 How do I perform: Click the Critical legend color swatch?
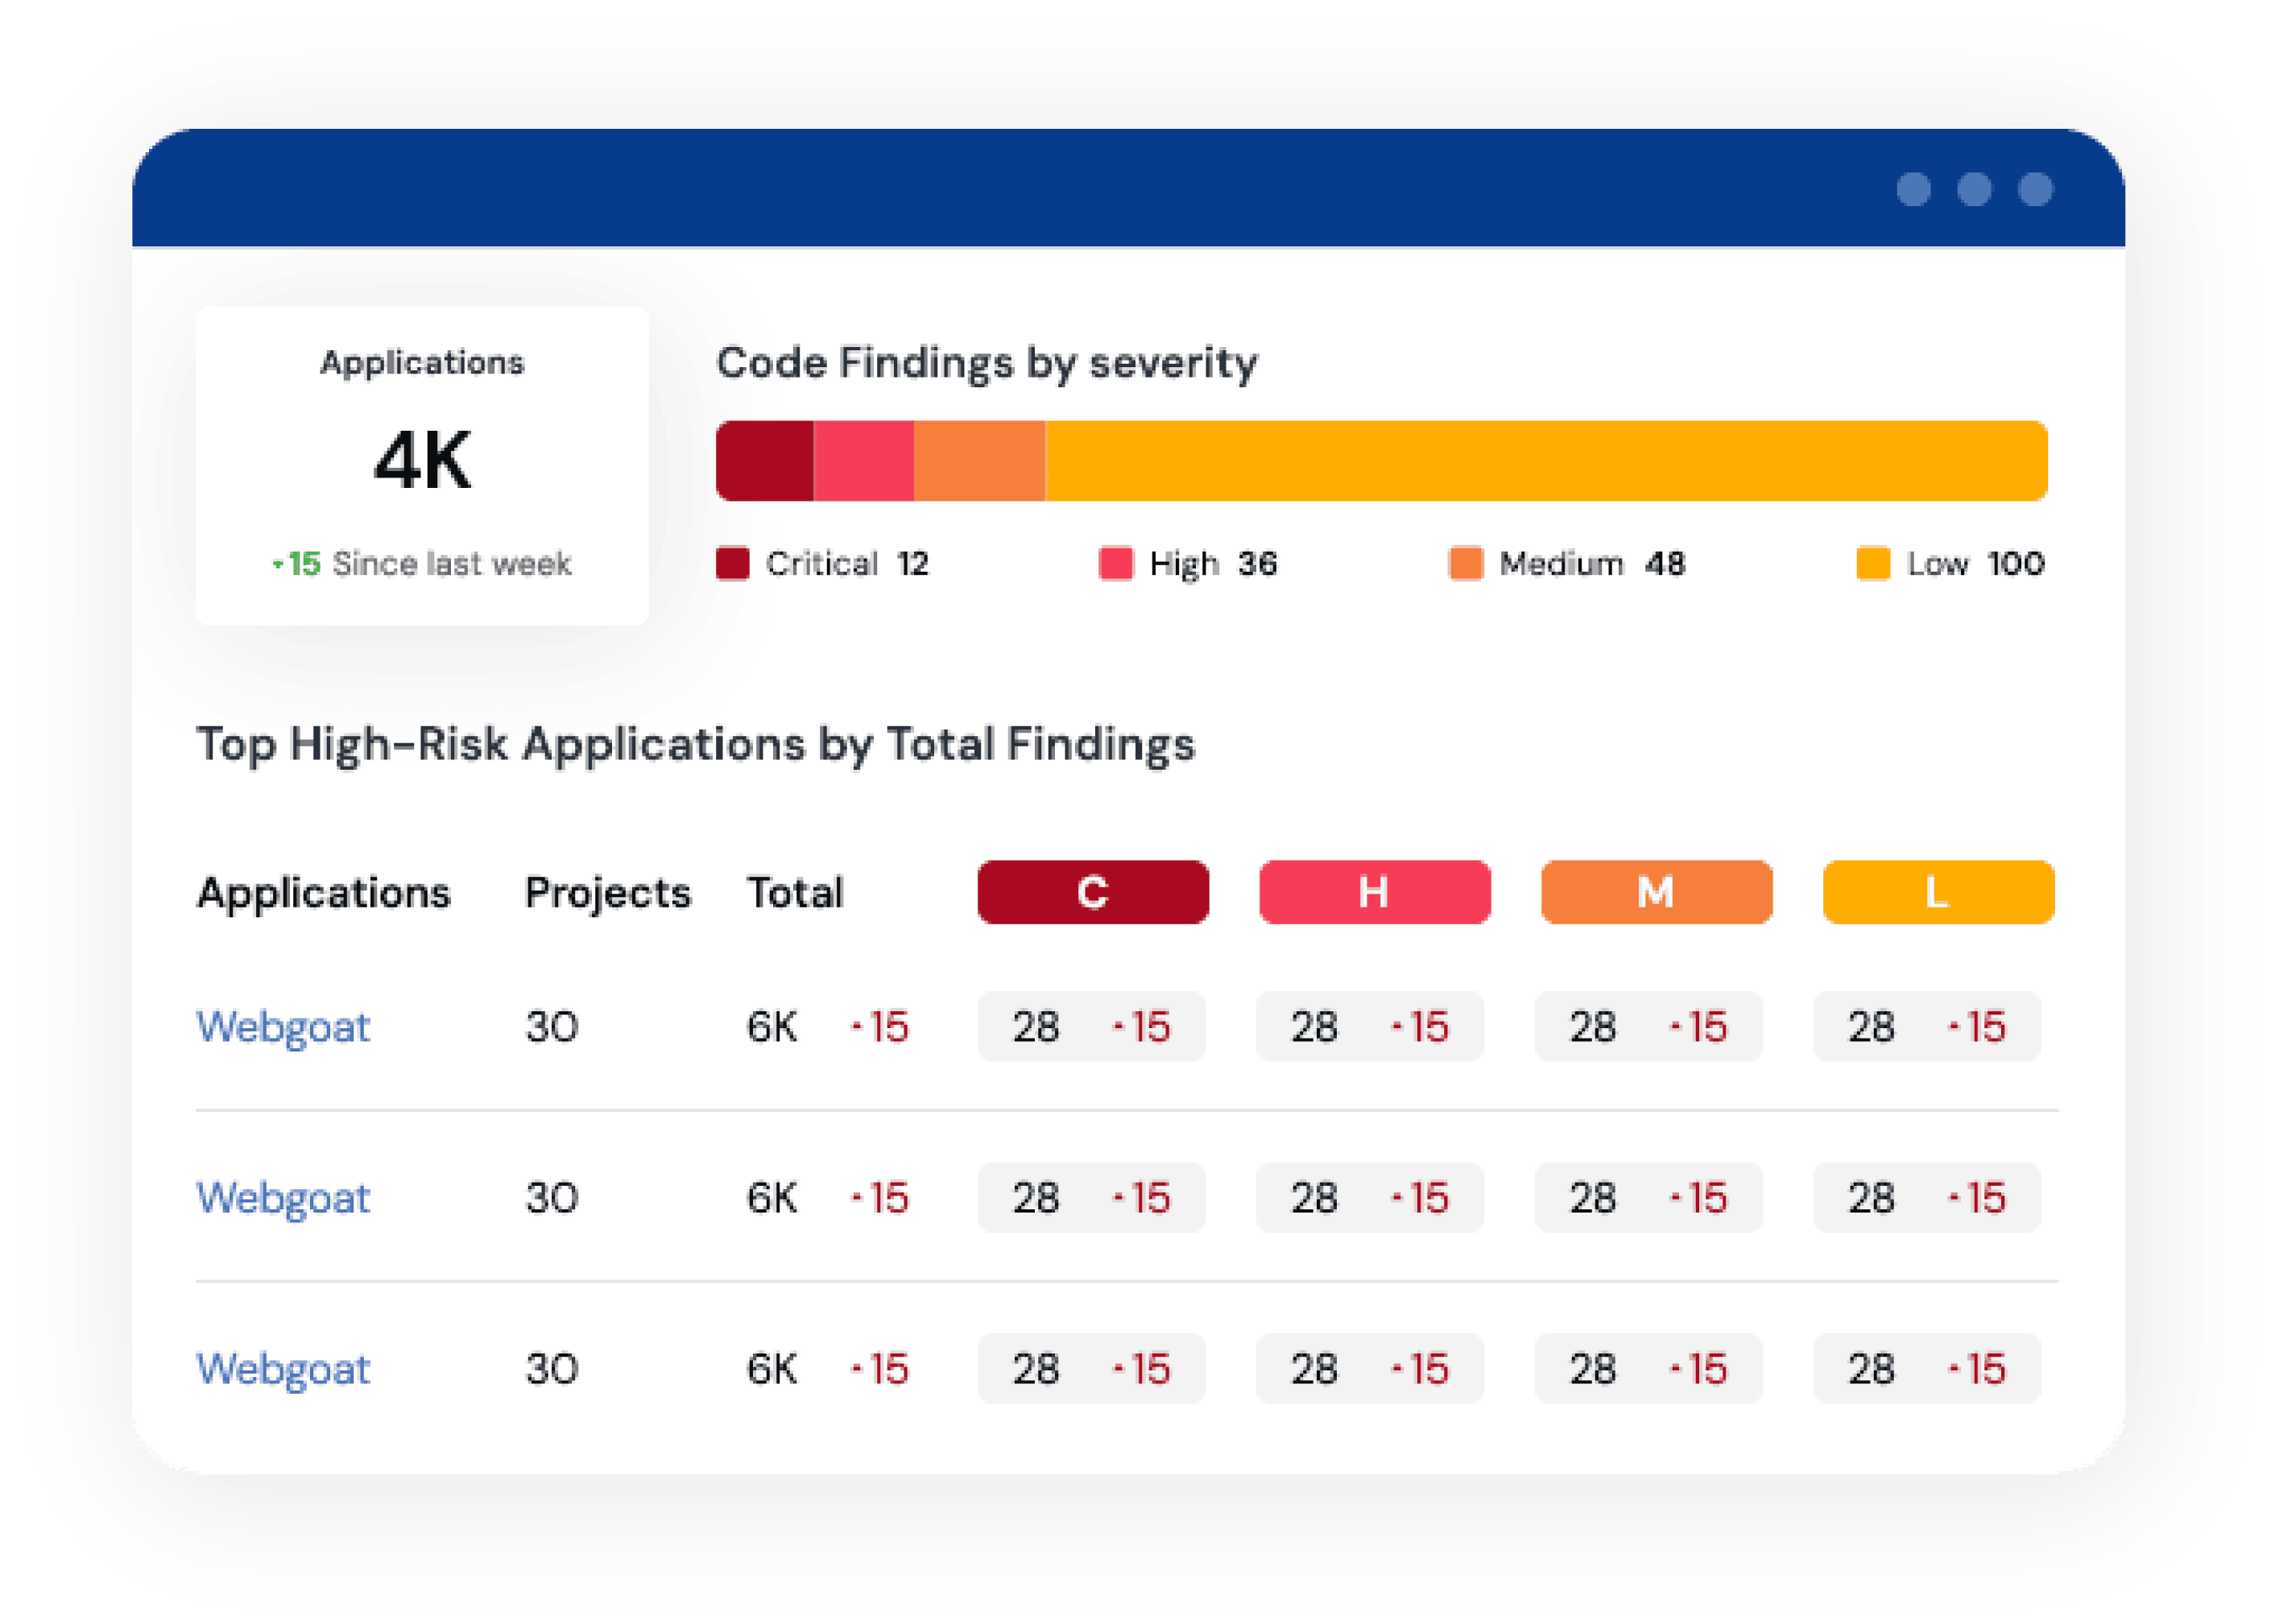[732, 563]
